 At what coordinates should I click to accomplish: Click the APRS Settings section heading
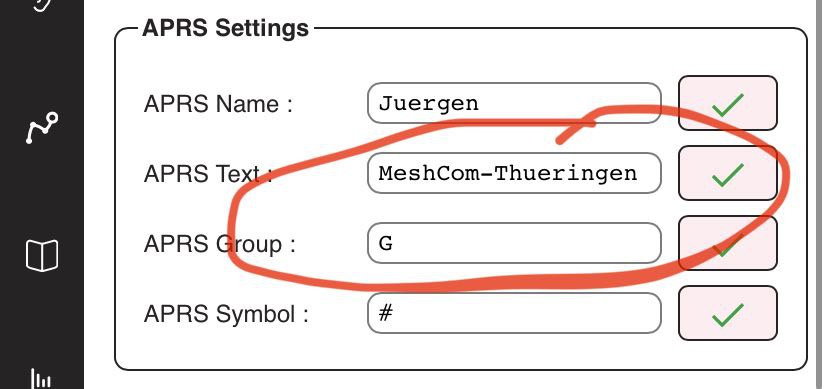[x=225, y=27]
